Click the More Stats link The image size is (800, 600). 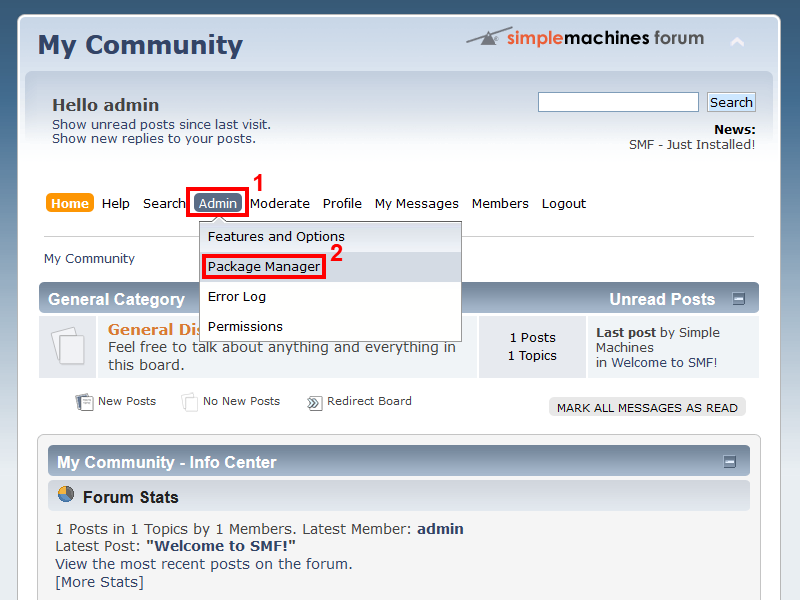99,582
